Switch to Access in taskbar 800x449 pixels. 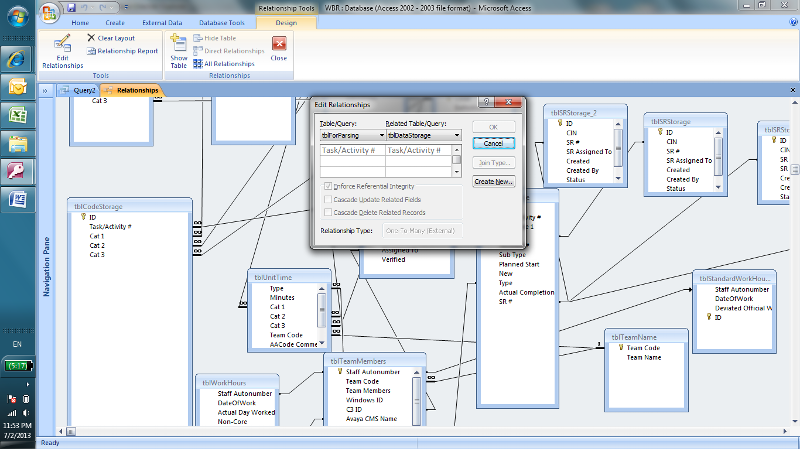coord(17,171)
